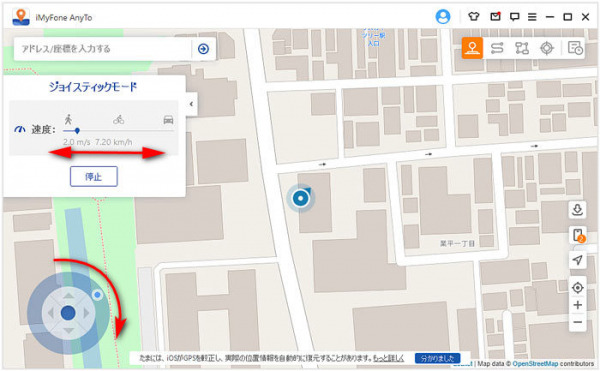Switch to Multi-spot route mode
The height and width of the screenshot is (371, 600).
click(x=522, y=48)
